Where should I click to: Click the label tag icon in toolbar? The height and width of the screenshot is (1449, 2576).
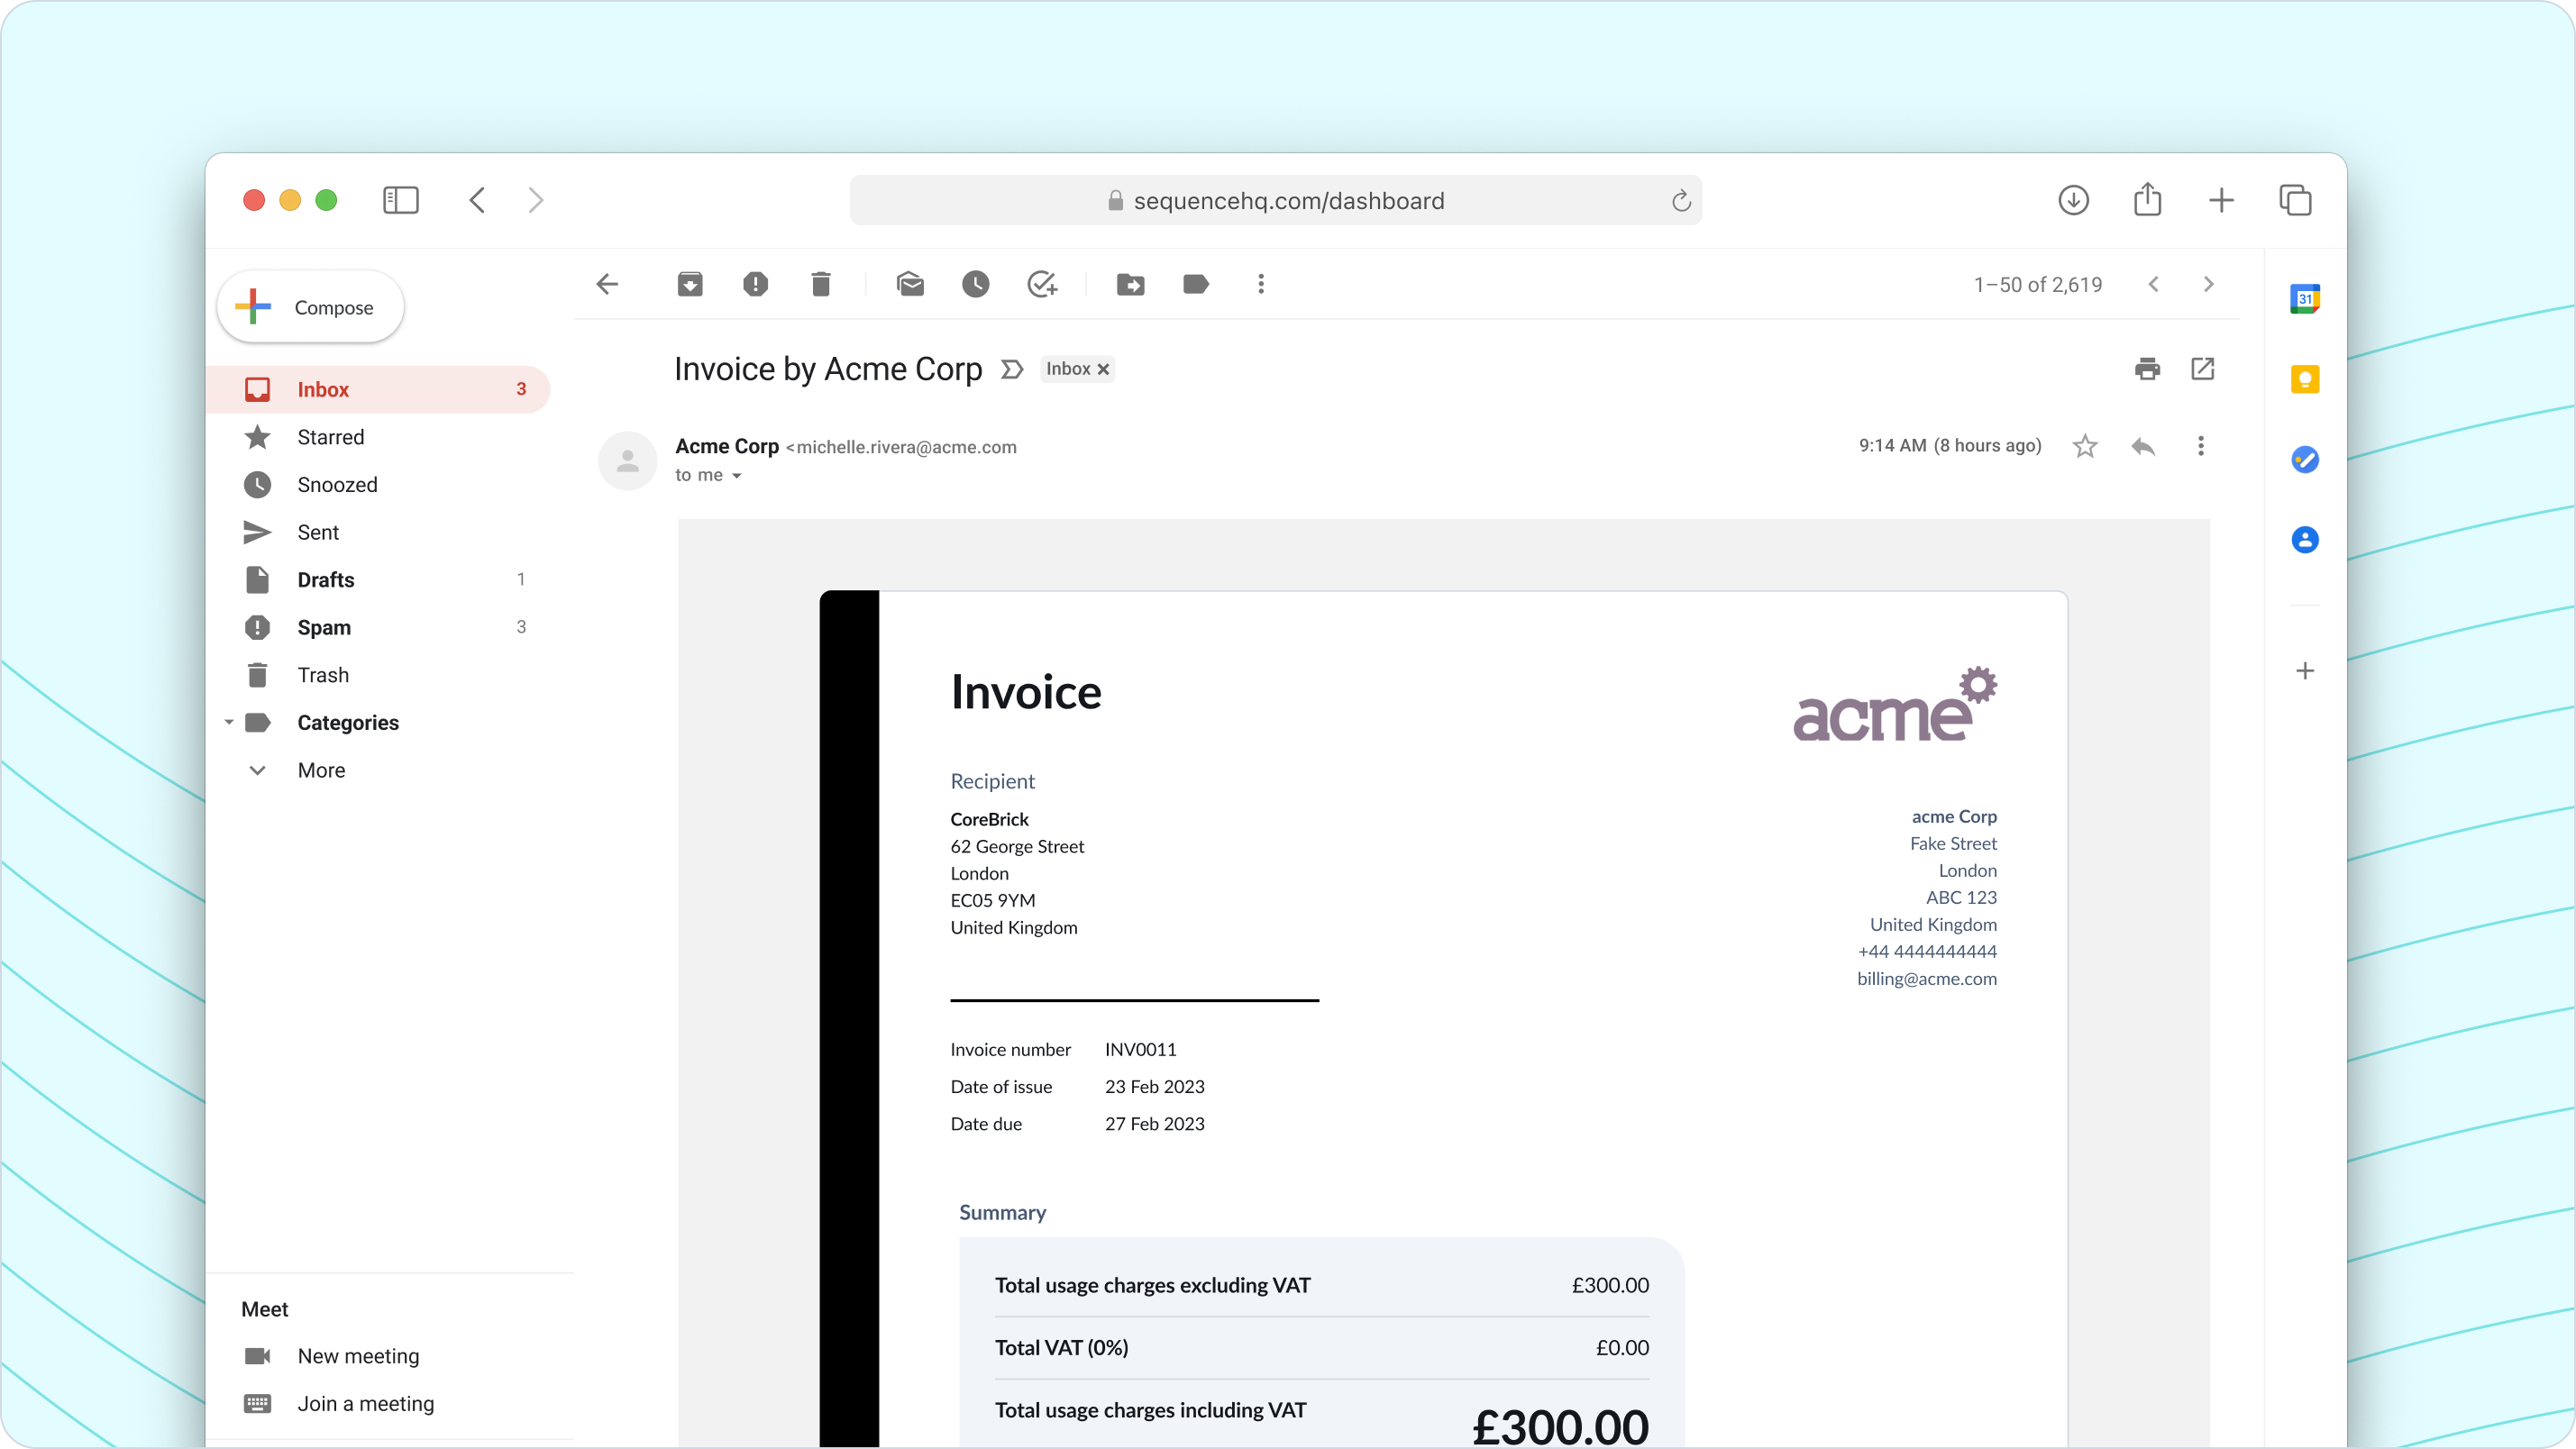(1194, 285)
